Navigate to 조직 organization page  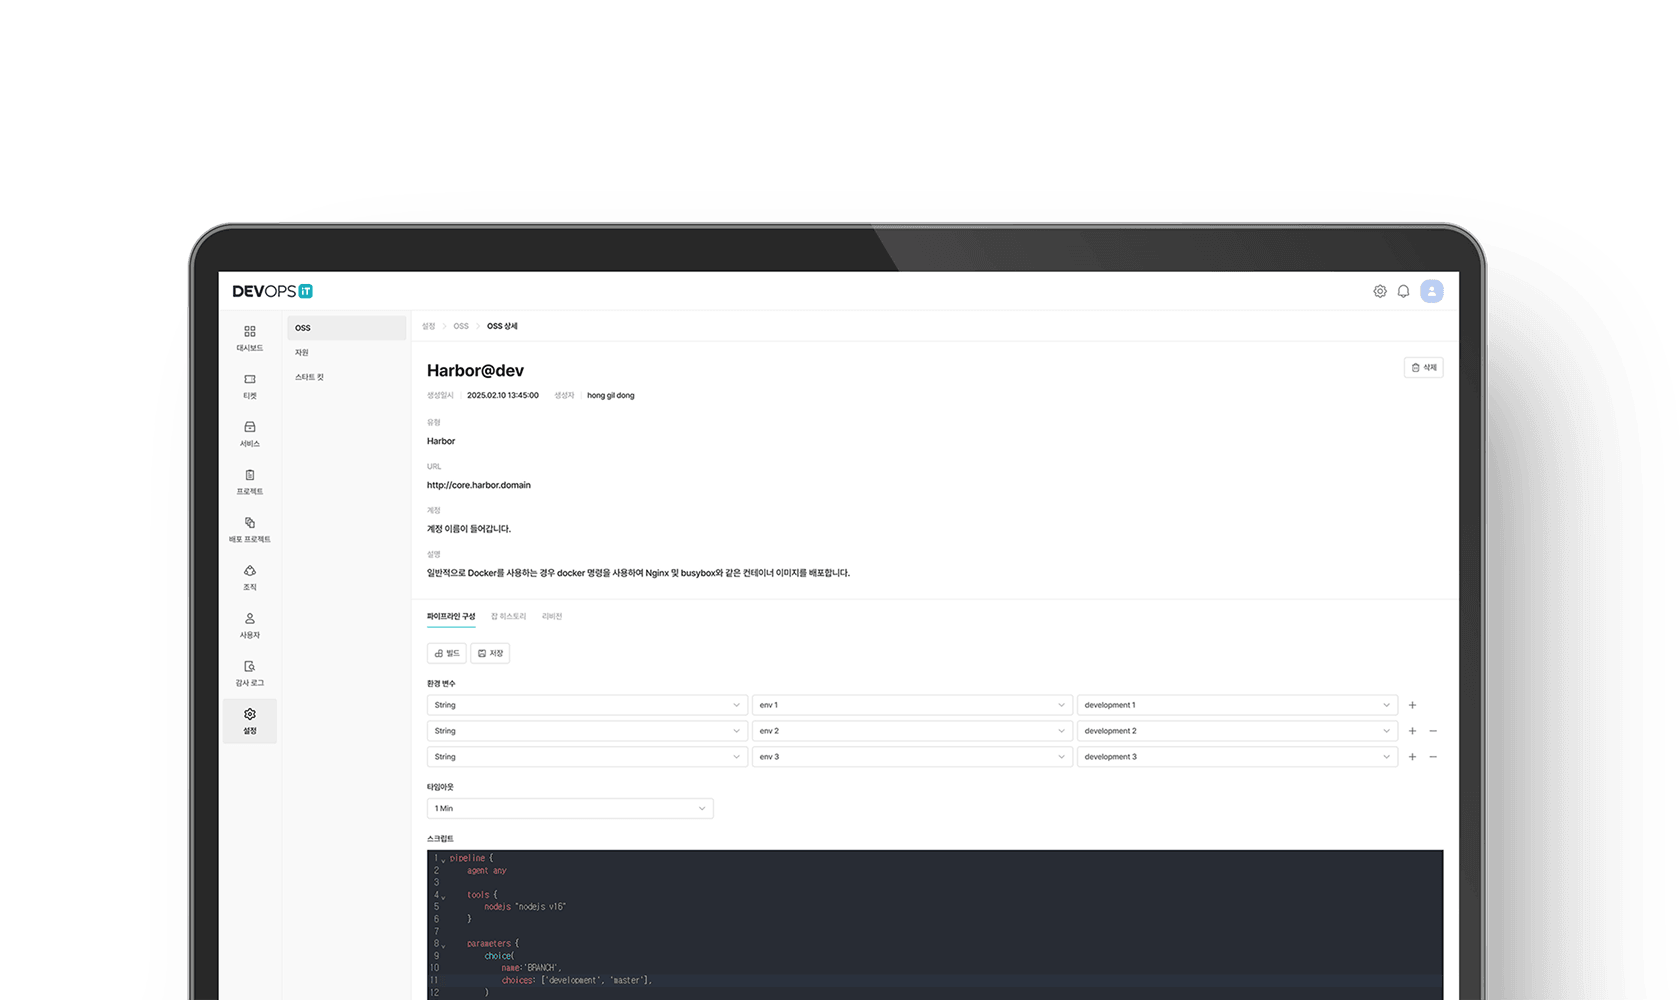(x=249, y=578)
